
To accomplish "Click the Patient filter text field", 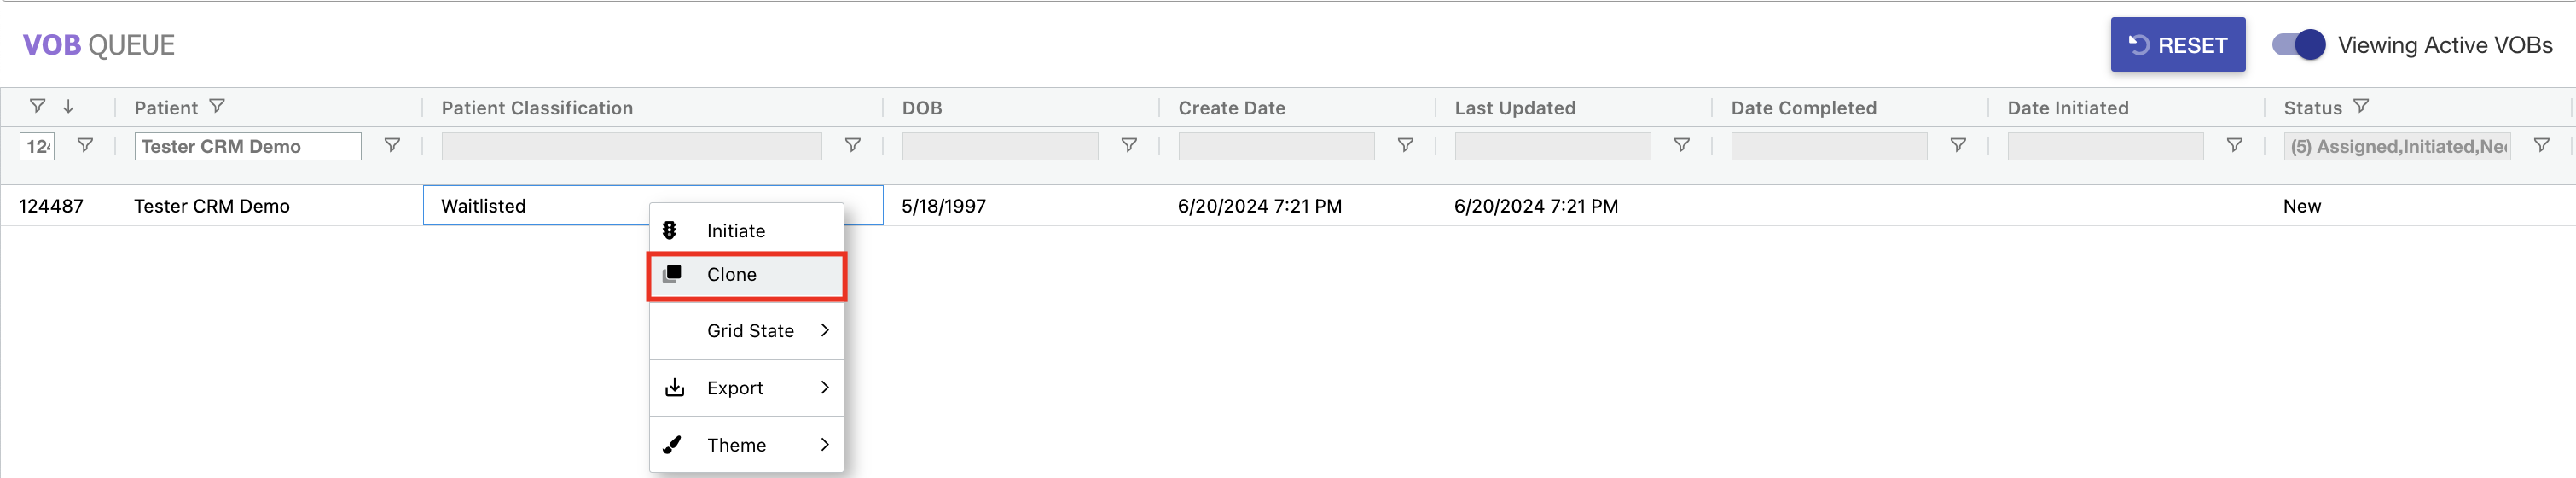I will click(247, 147).
